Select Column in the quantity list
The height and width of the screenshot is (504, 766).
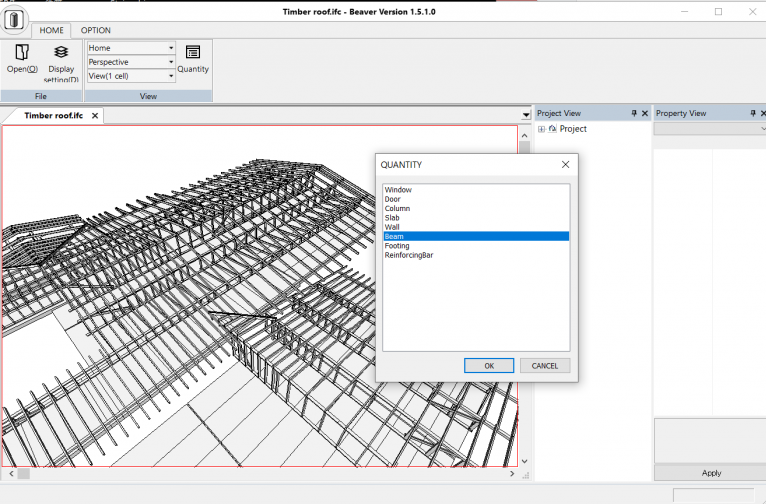[x=397, y=209]
